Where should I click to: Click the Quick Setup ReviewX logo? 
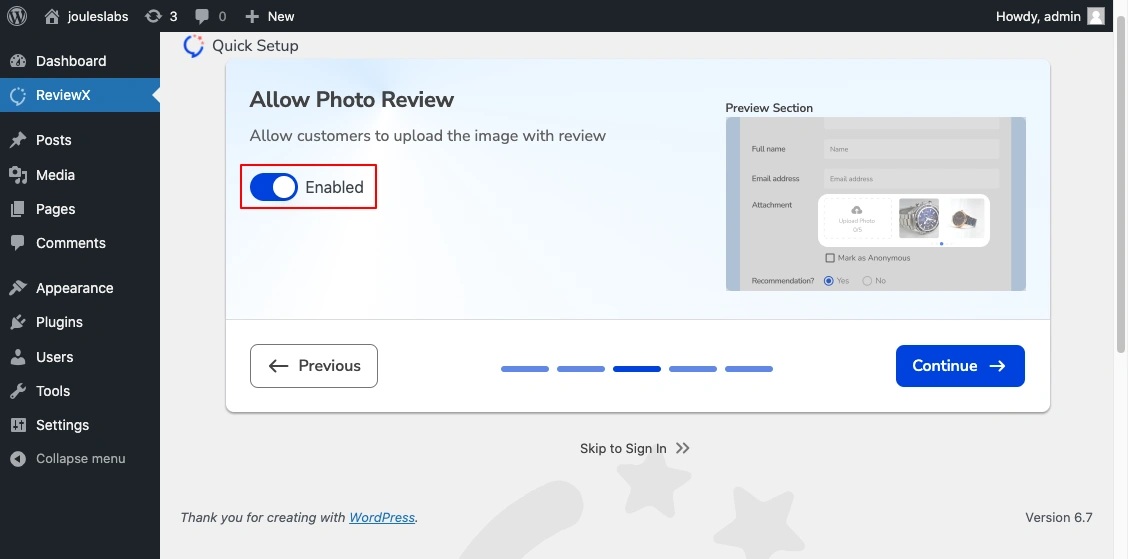[x=194, y=46]
